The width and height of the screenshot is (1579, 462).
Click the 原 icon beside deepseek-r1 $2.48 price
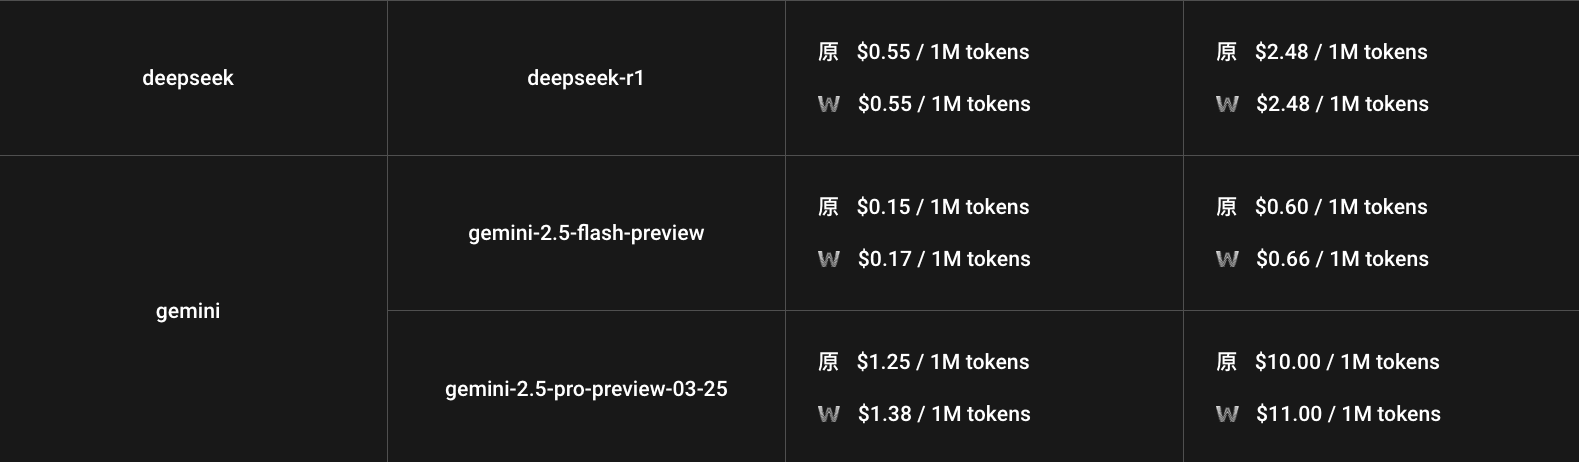tap(1226, 52)
